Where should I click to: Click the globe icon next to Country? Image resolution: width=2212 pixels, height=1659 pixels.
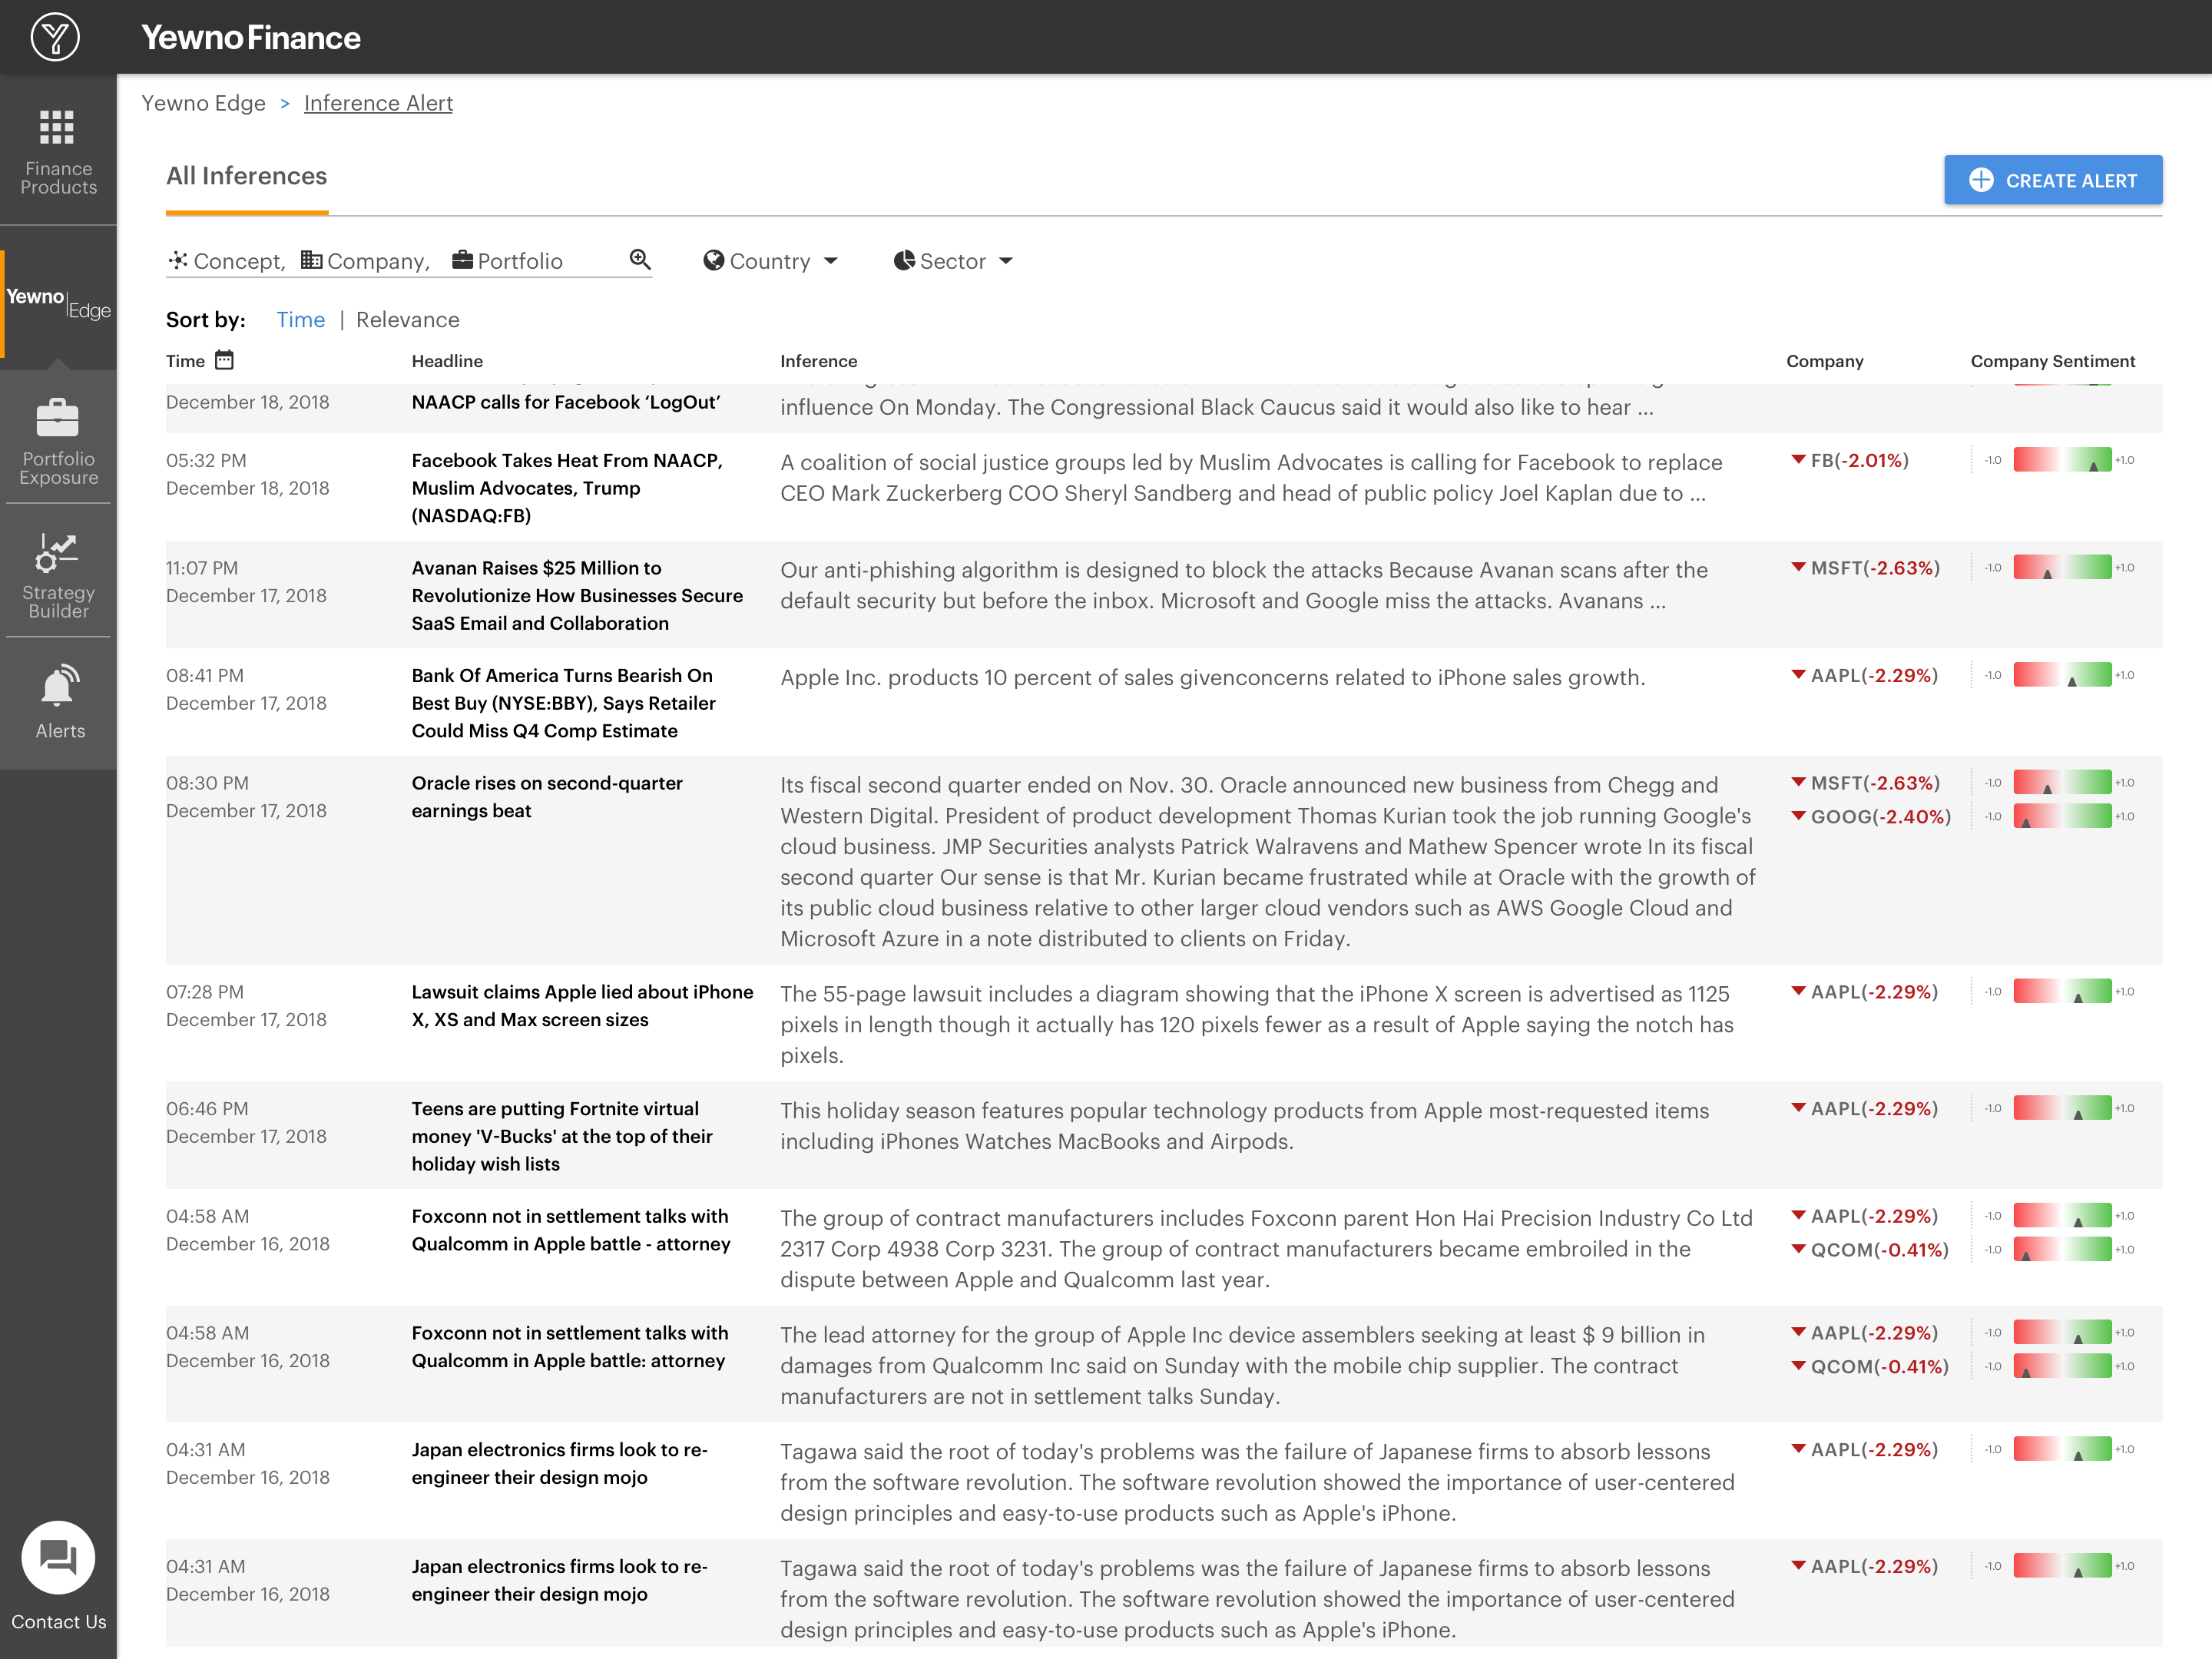pyautogui.click(x=713, y=260)
